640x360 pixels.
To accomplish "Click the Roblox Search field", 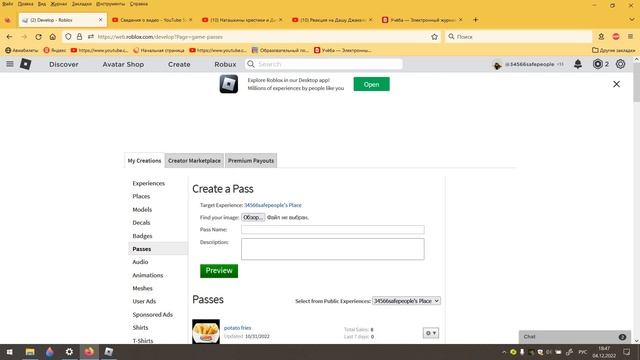I will pyautogui.click(x=324, y=64).
